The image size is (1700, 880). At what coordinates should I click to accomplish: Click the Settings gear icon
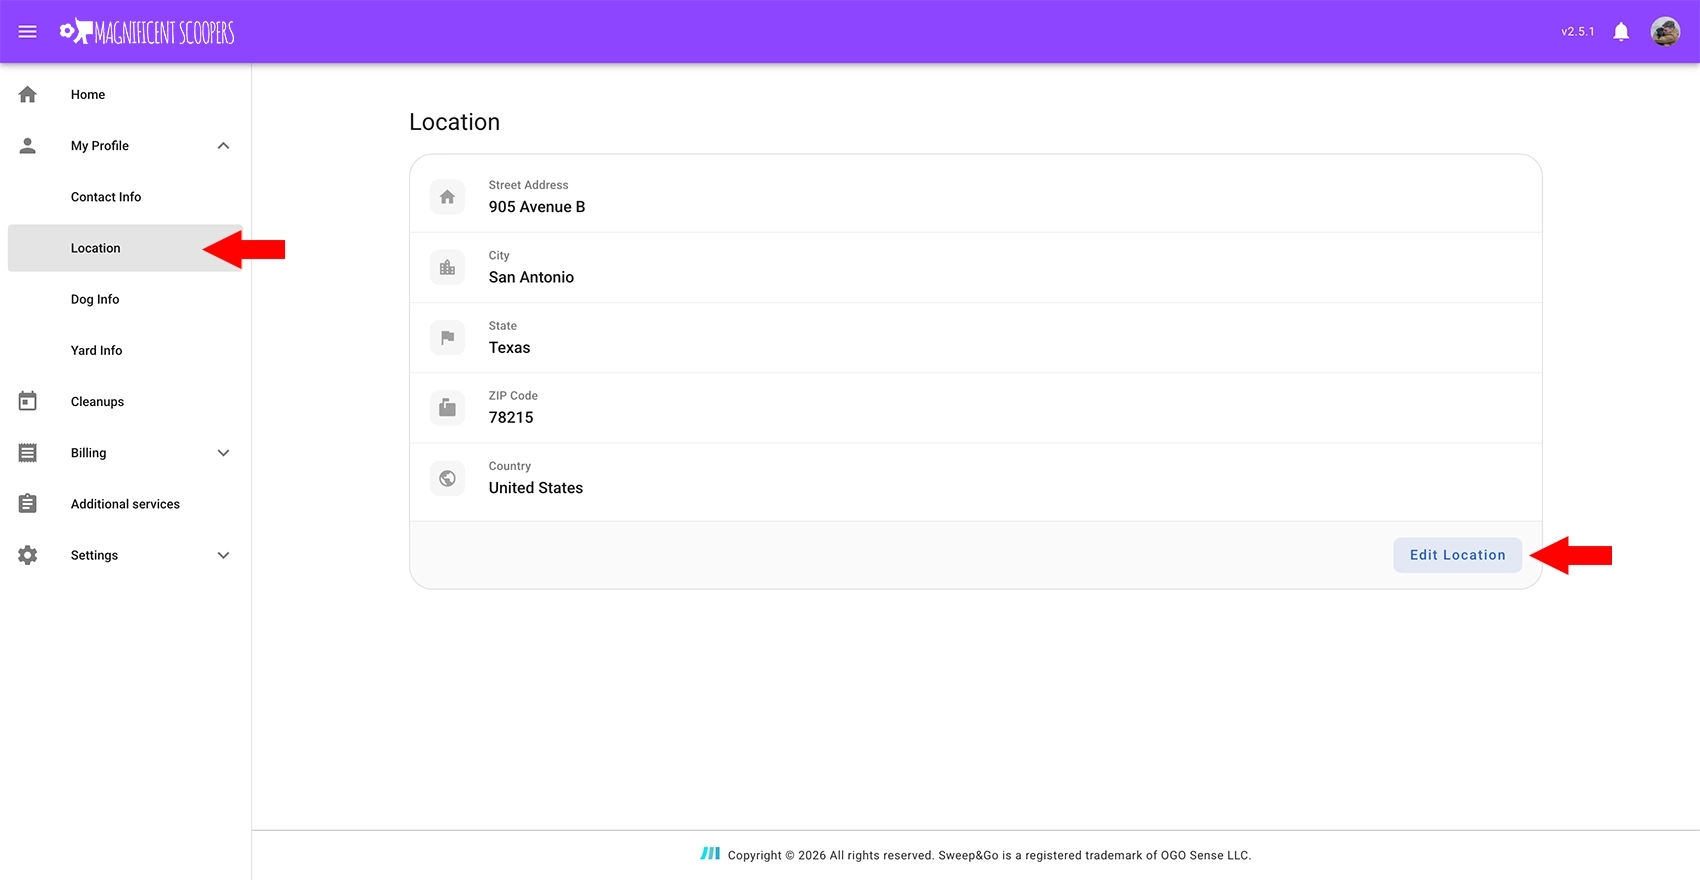28,555
